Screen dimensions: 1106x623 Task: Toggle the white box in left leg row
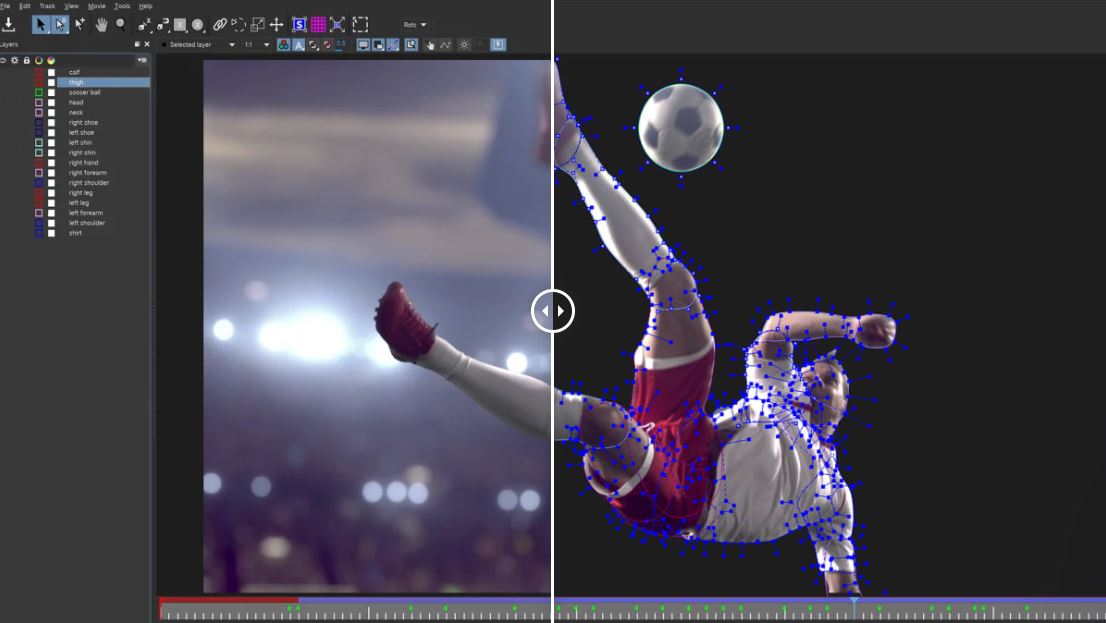[51, 202]
